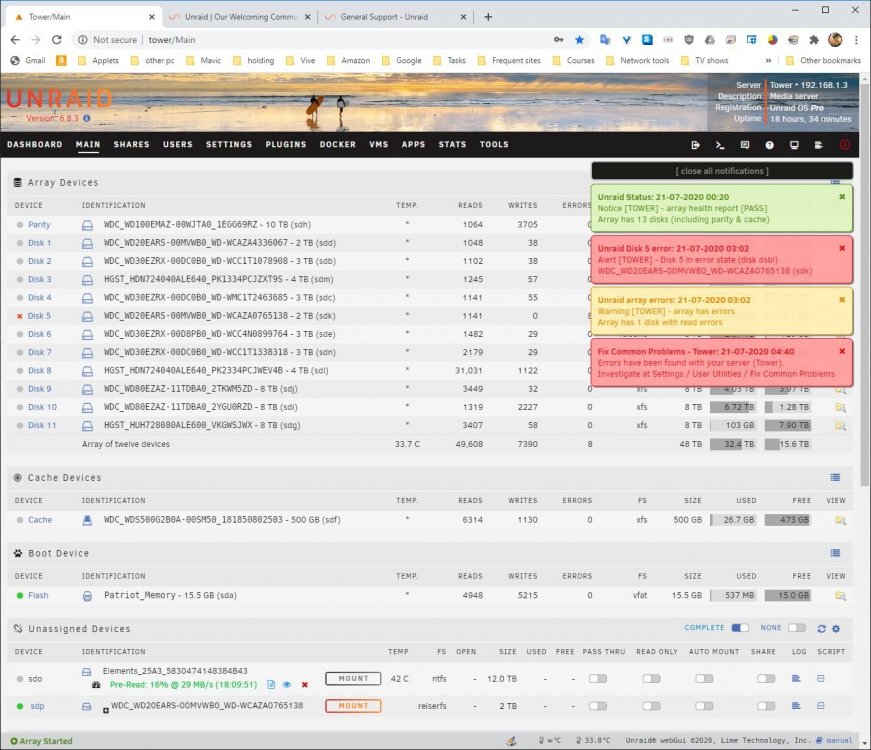Go to the SHARES tab
Viewport: 871px width, 750px height.
131,144
